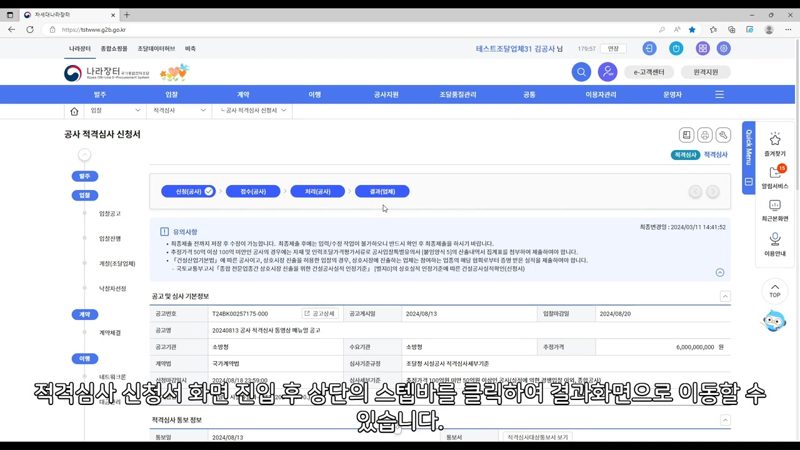This screenshot has width=800, height=450.
Task: Open 발주 in main navigation
Action: click(100, 94)
